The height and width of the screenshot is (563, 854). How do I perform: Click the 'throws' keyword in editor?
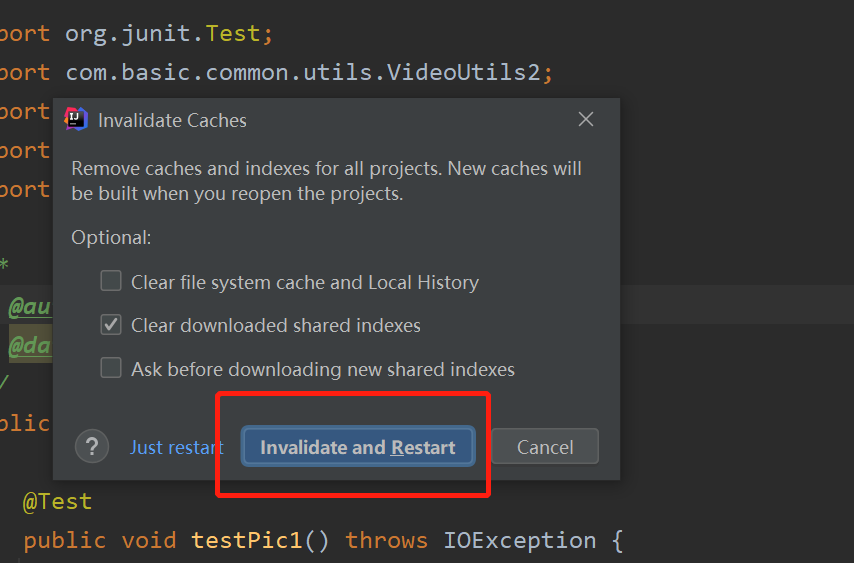click(387, 541)
